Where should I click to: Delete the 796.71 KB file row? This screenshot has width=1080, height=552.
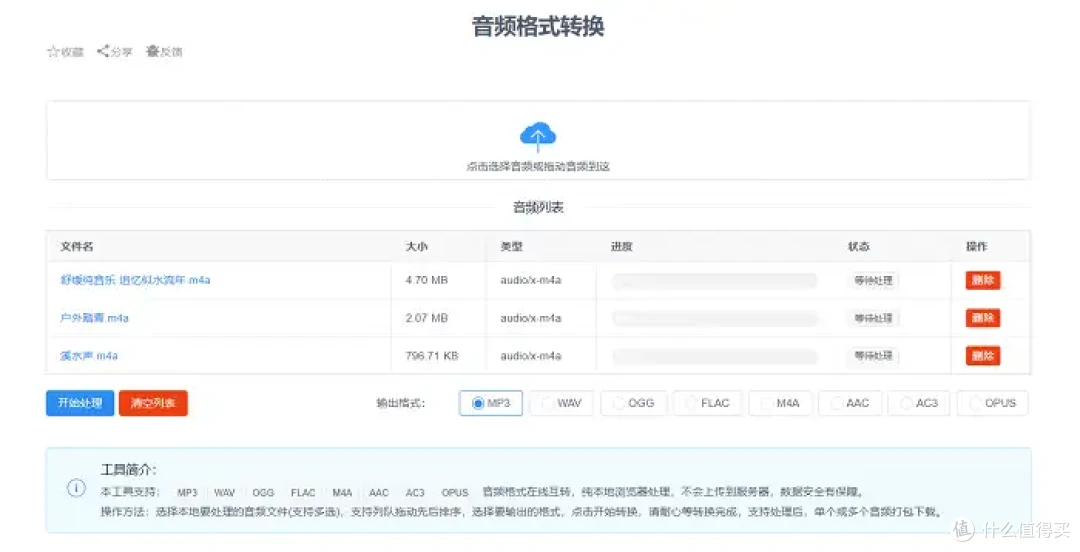(982, 356)
